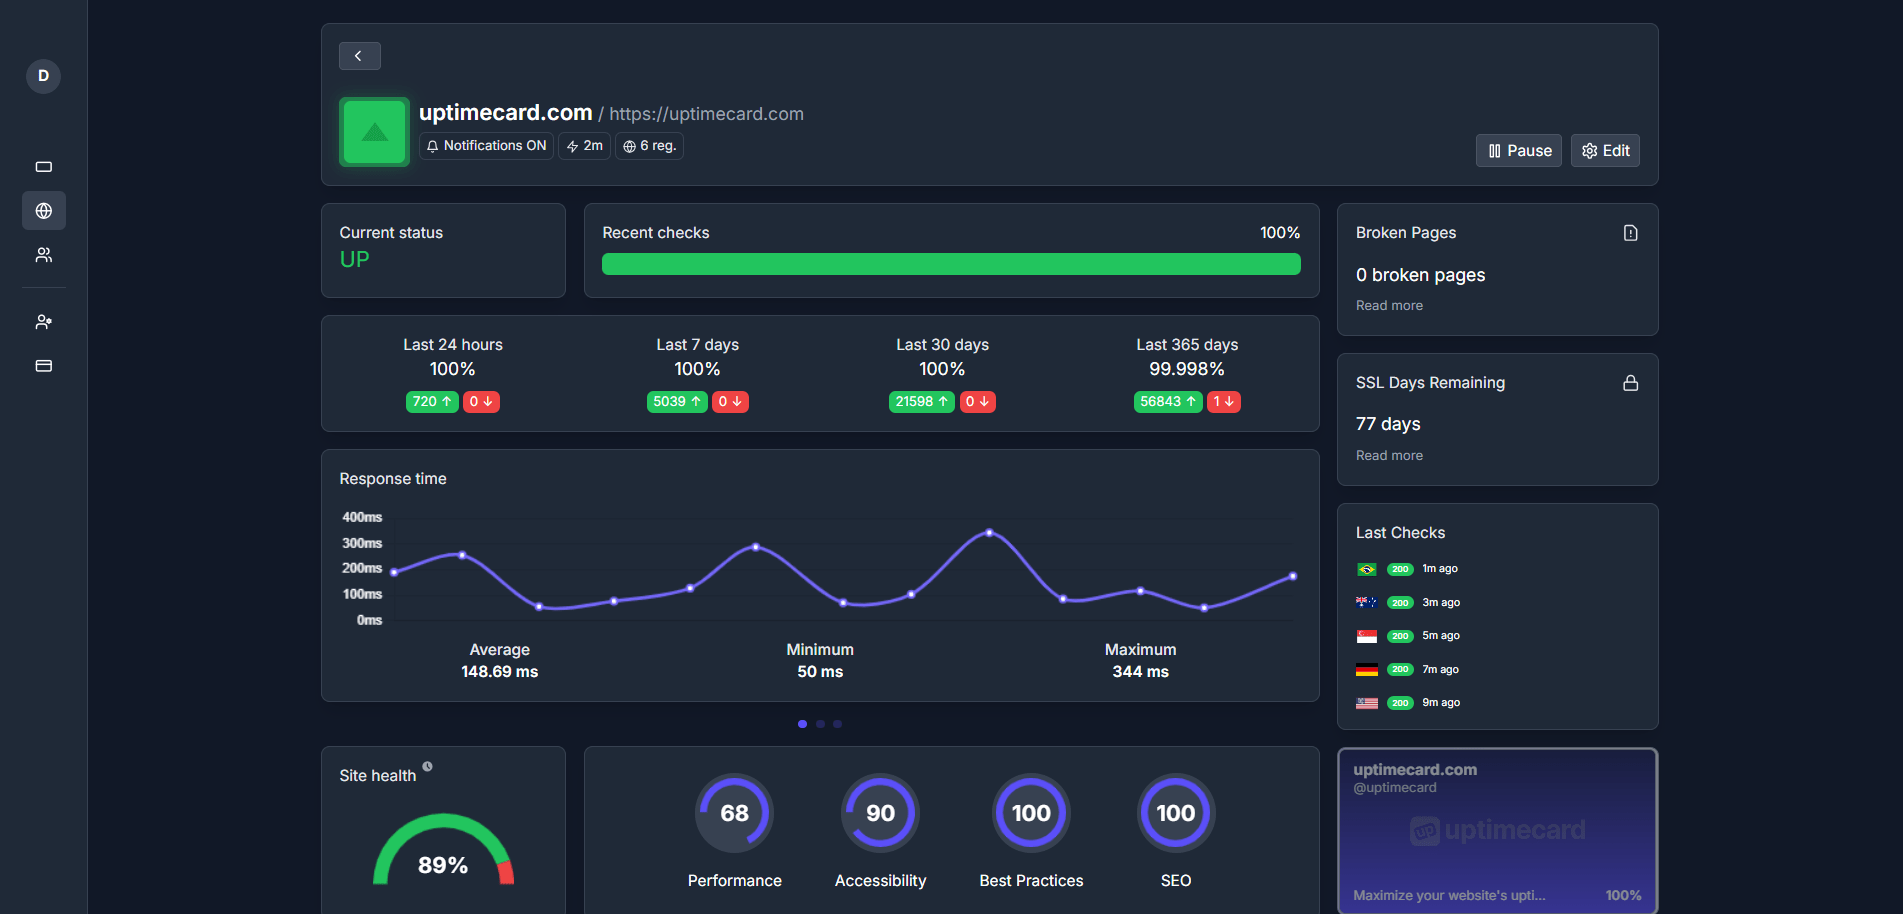
Task: Click the peak data point on response chart
Action: click(989, 533)
